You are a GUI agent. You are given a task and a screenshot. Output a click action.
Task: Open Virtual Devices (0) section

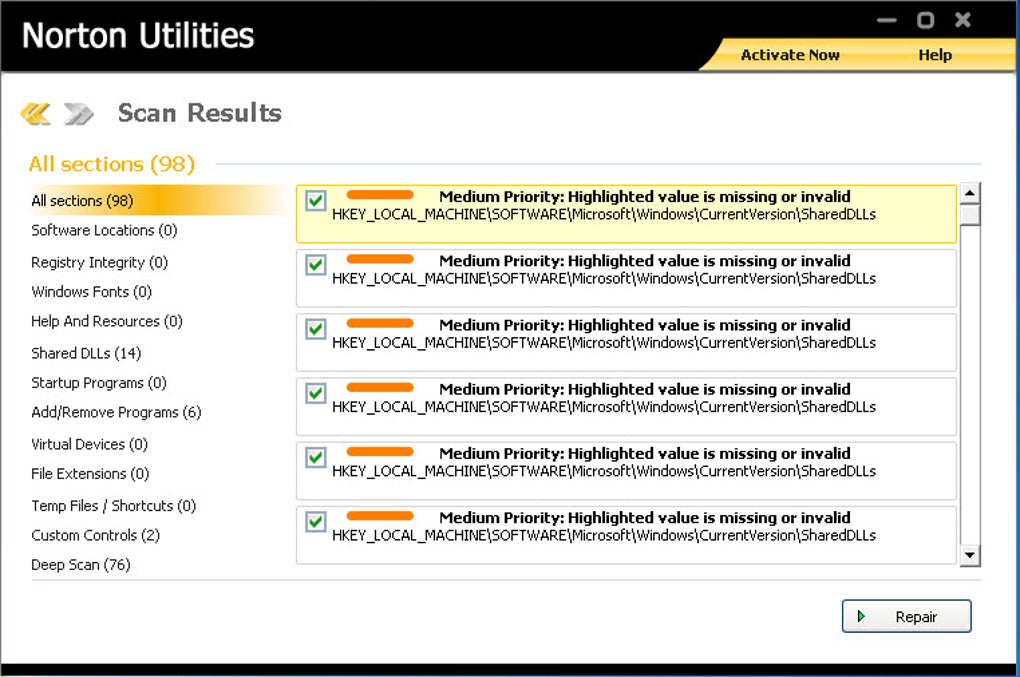click(x=90, y=444)
